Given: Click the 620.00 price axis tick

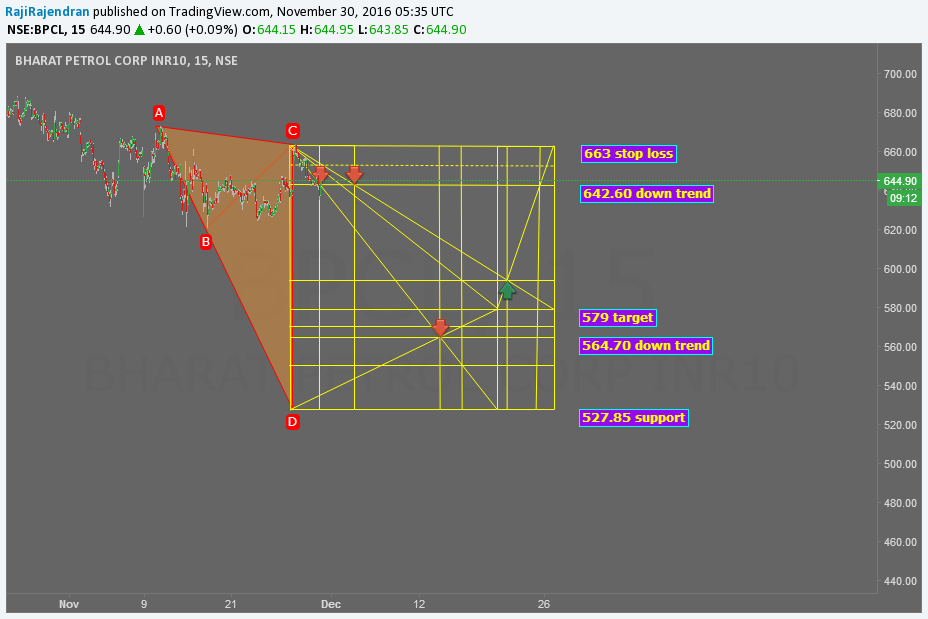Looking at the screenshot, I should [x=900, y=230].
